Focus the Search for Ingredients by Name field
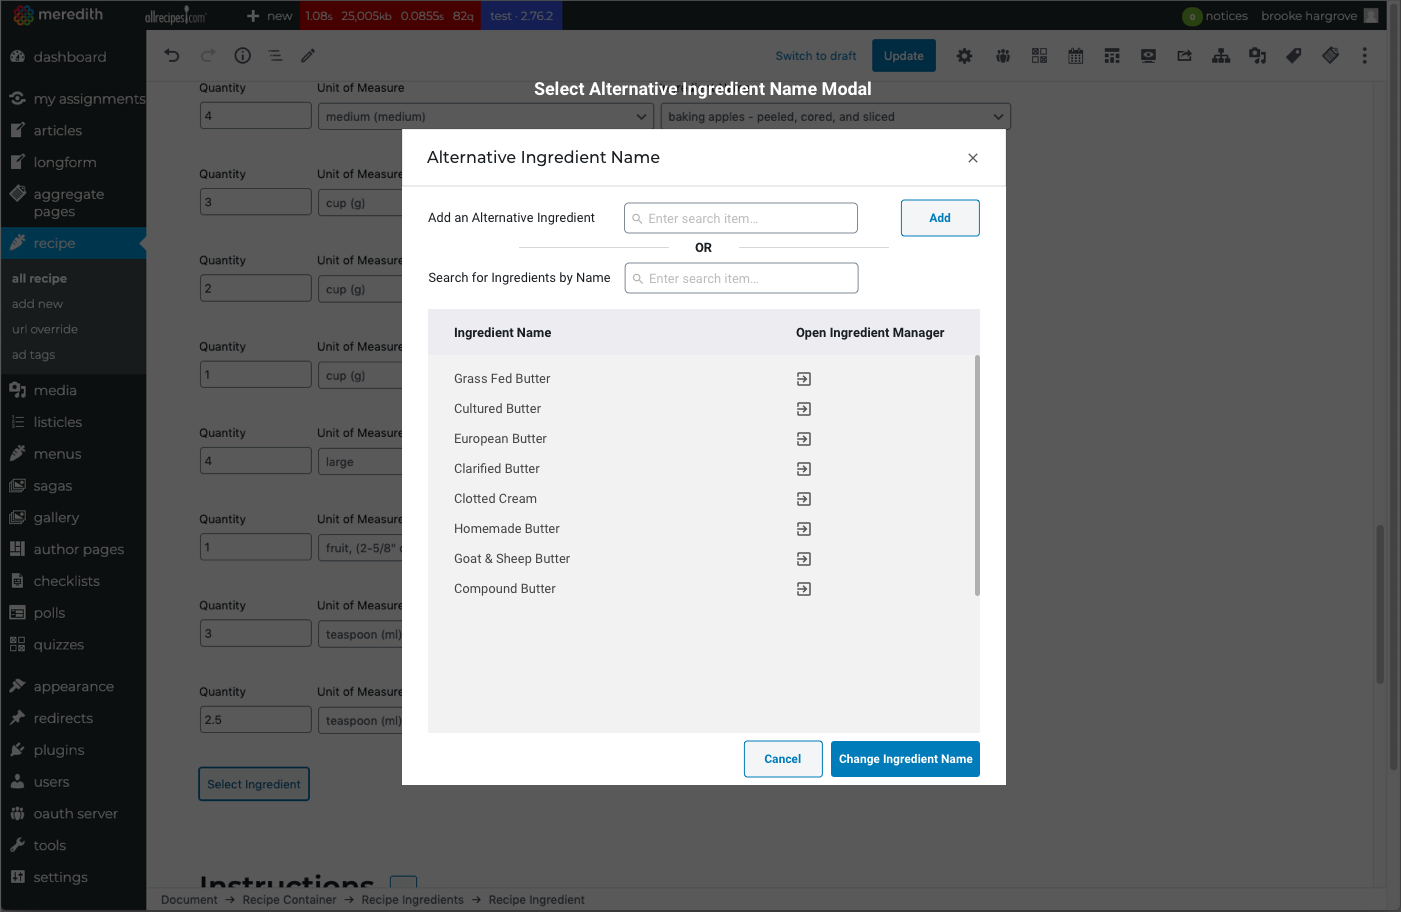 click(x=741, y=278)
